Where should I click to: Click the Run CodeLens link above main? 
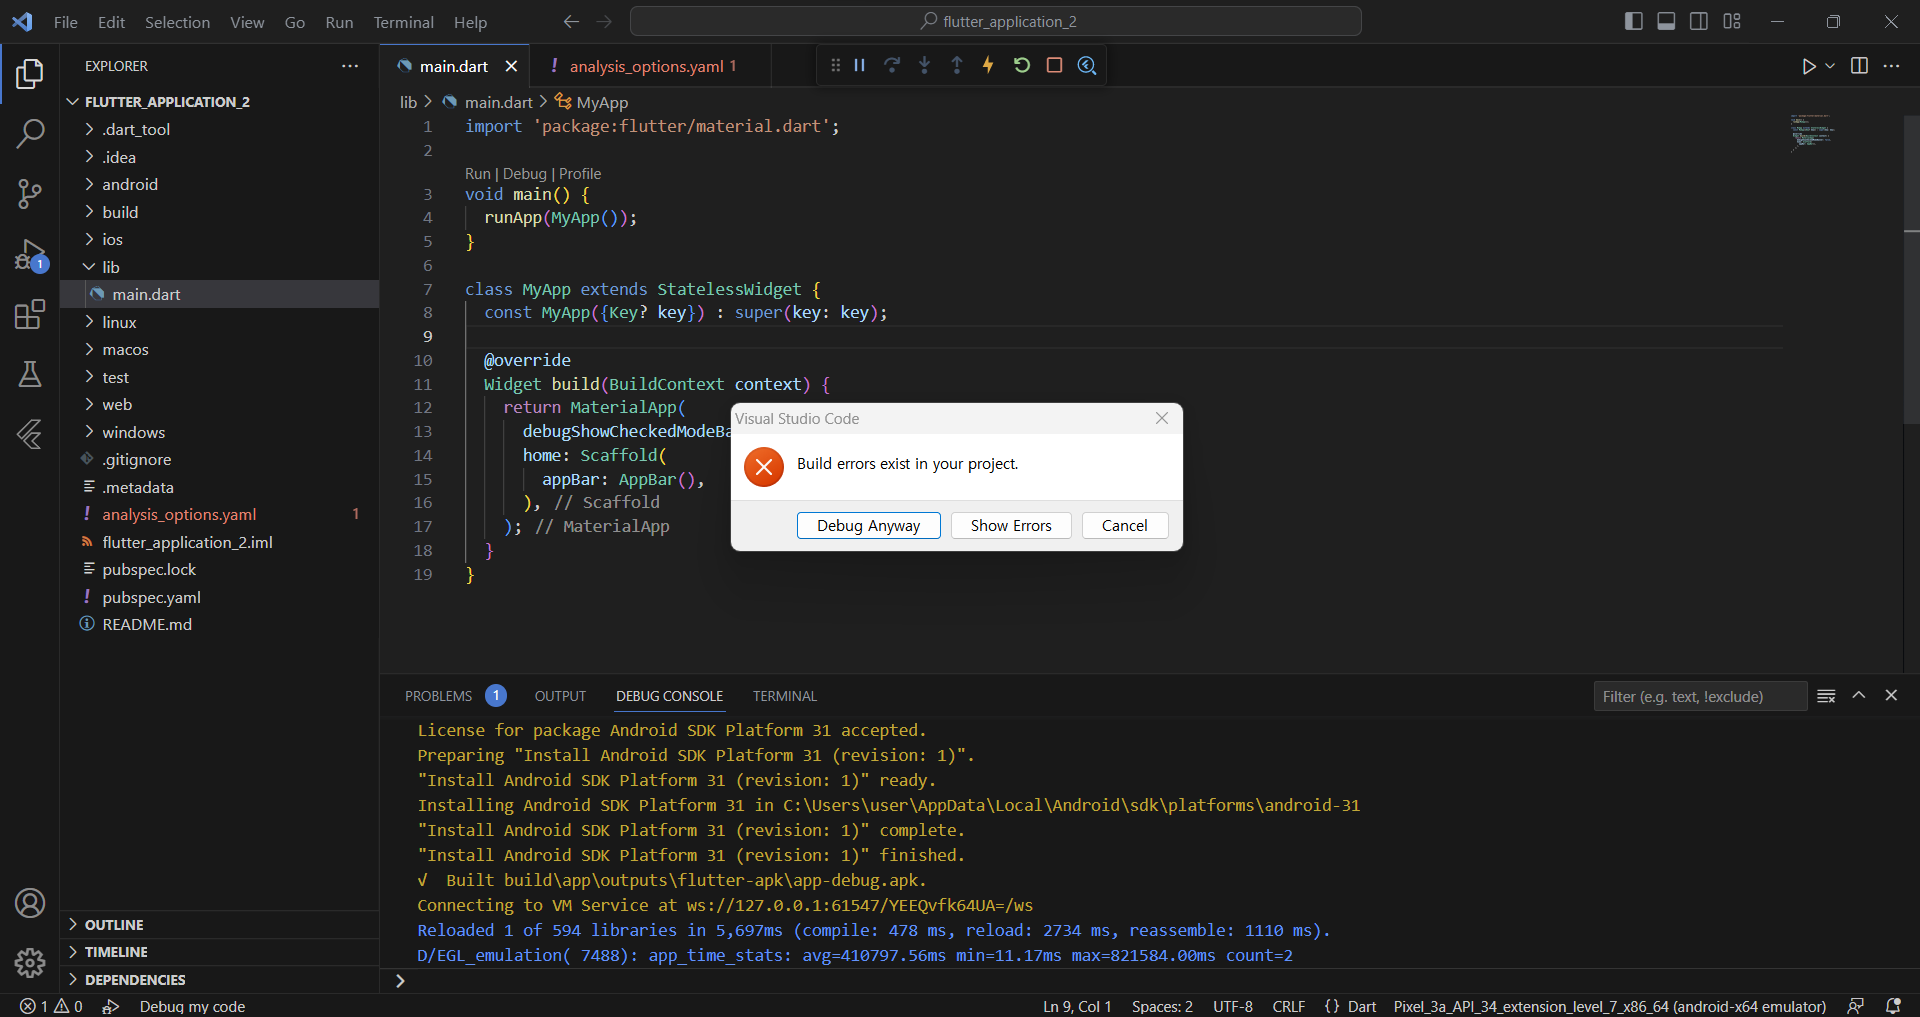[478, 174]
